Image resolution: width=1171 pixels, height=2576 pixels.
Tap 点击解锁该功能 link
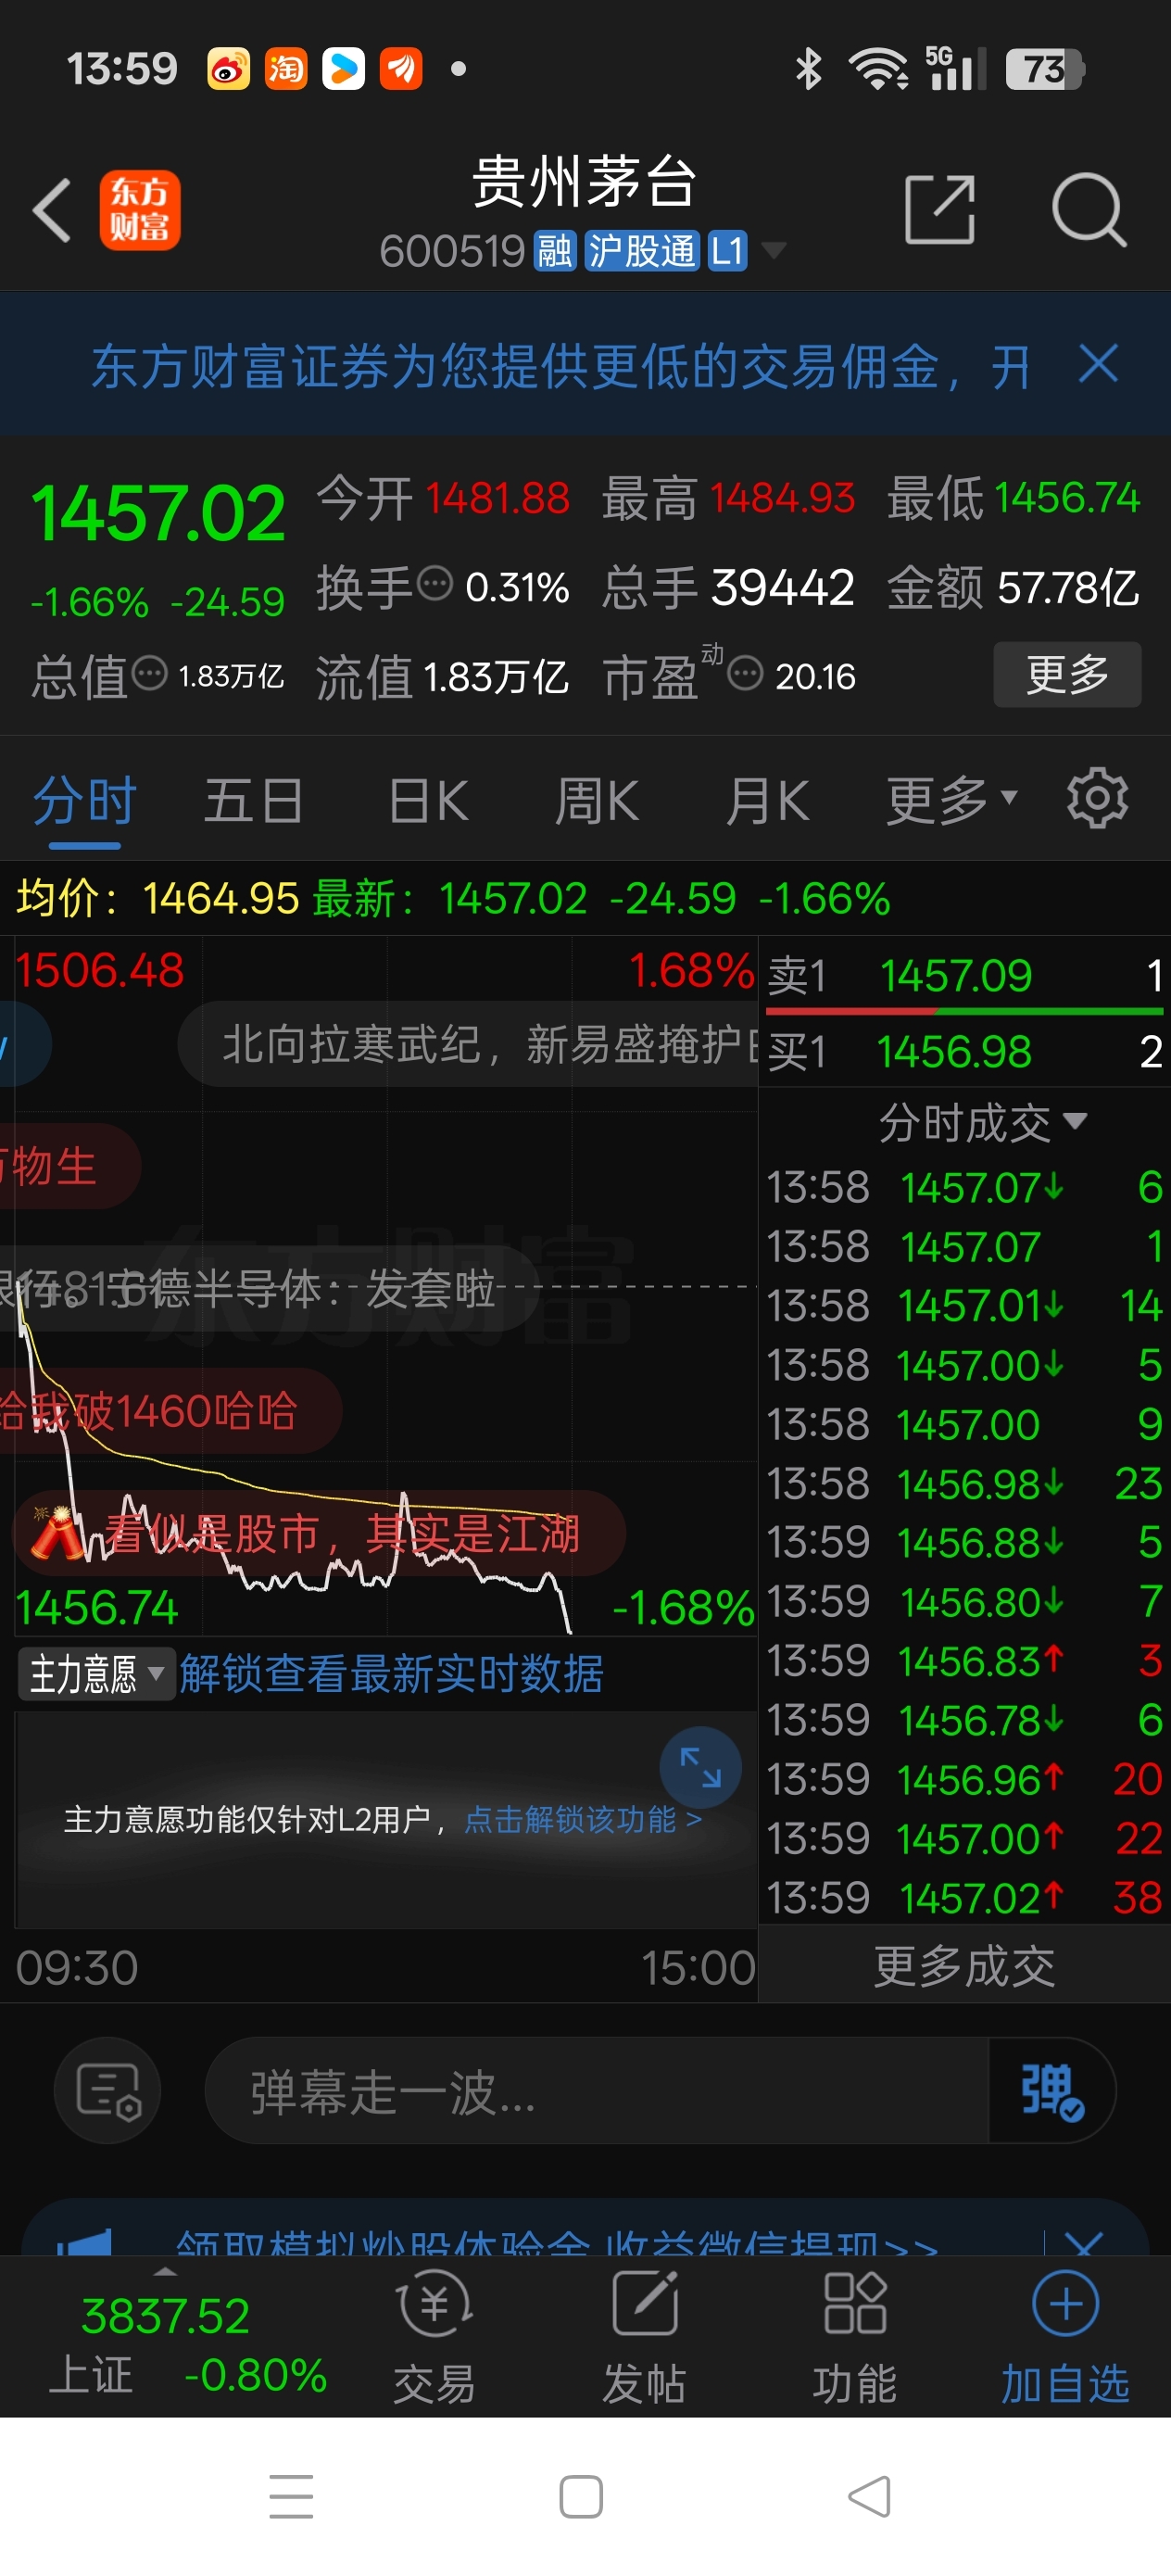point(583,1819)
